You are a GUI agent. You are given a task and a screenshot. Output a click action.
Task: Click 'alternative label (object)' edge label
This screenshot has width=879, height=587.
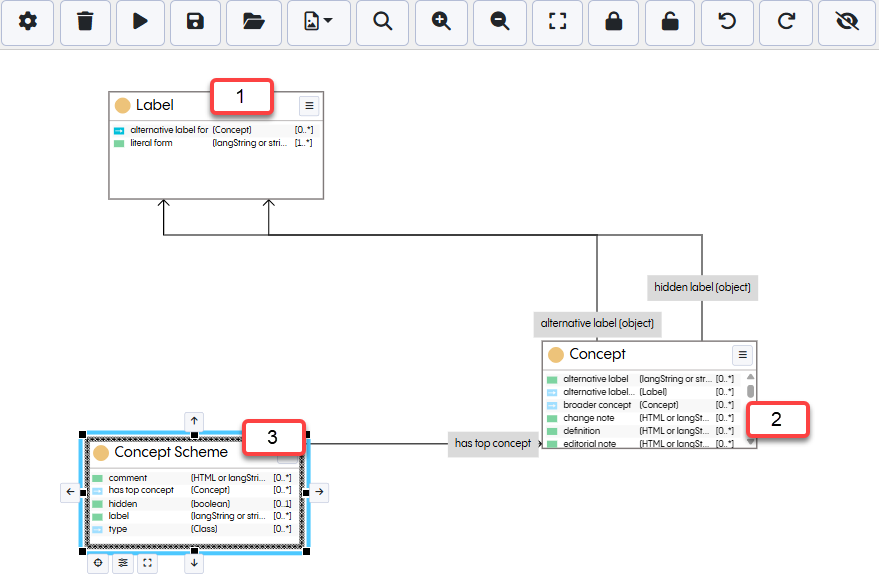[597, 324]
